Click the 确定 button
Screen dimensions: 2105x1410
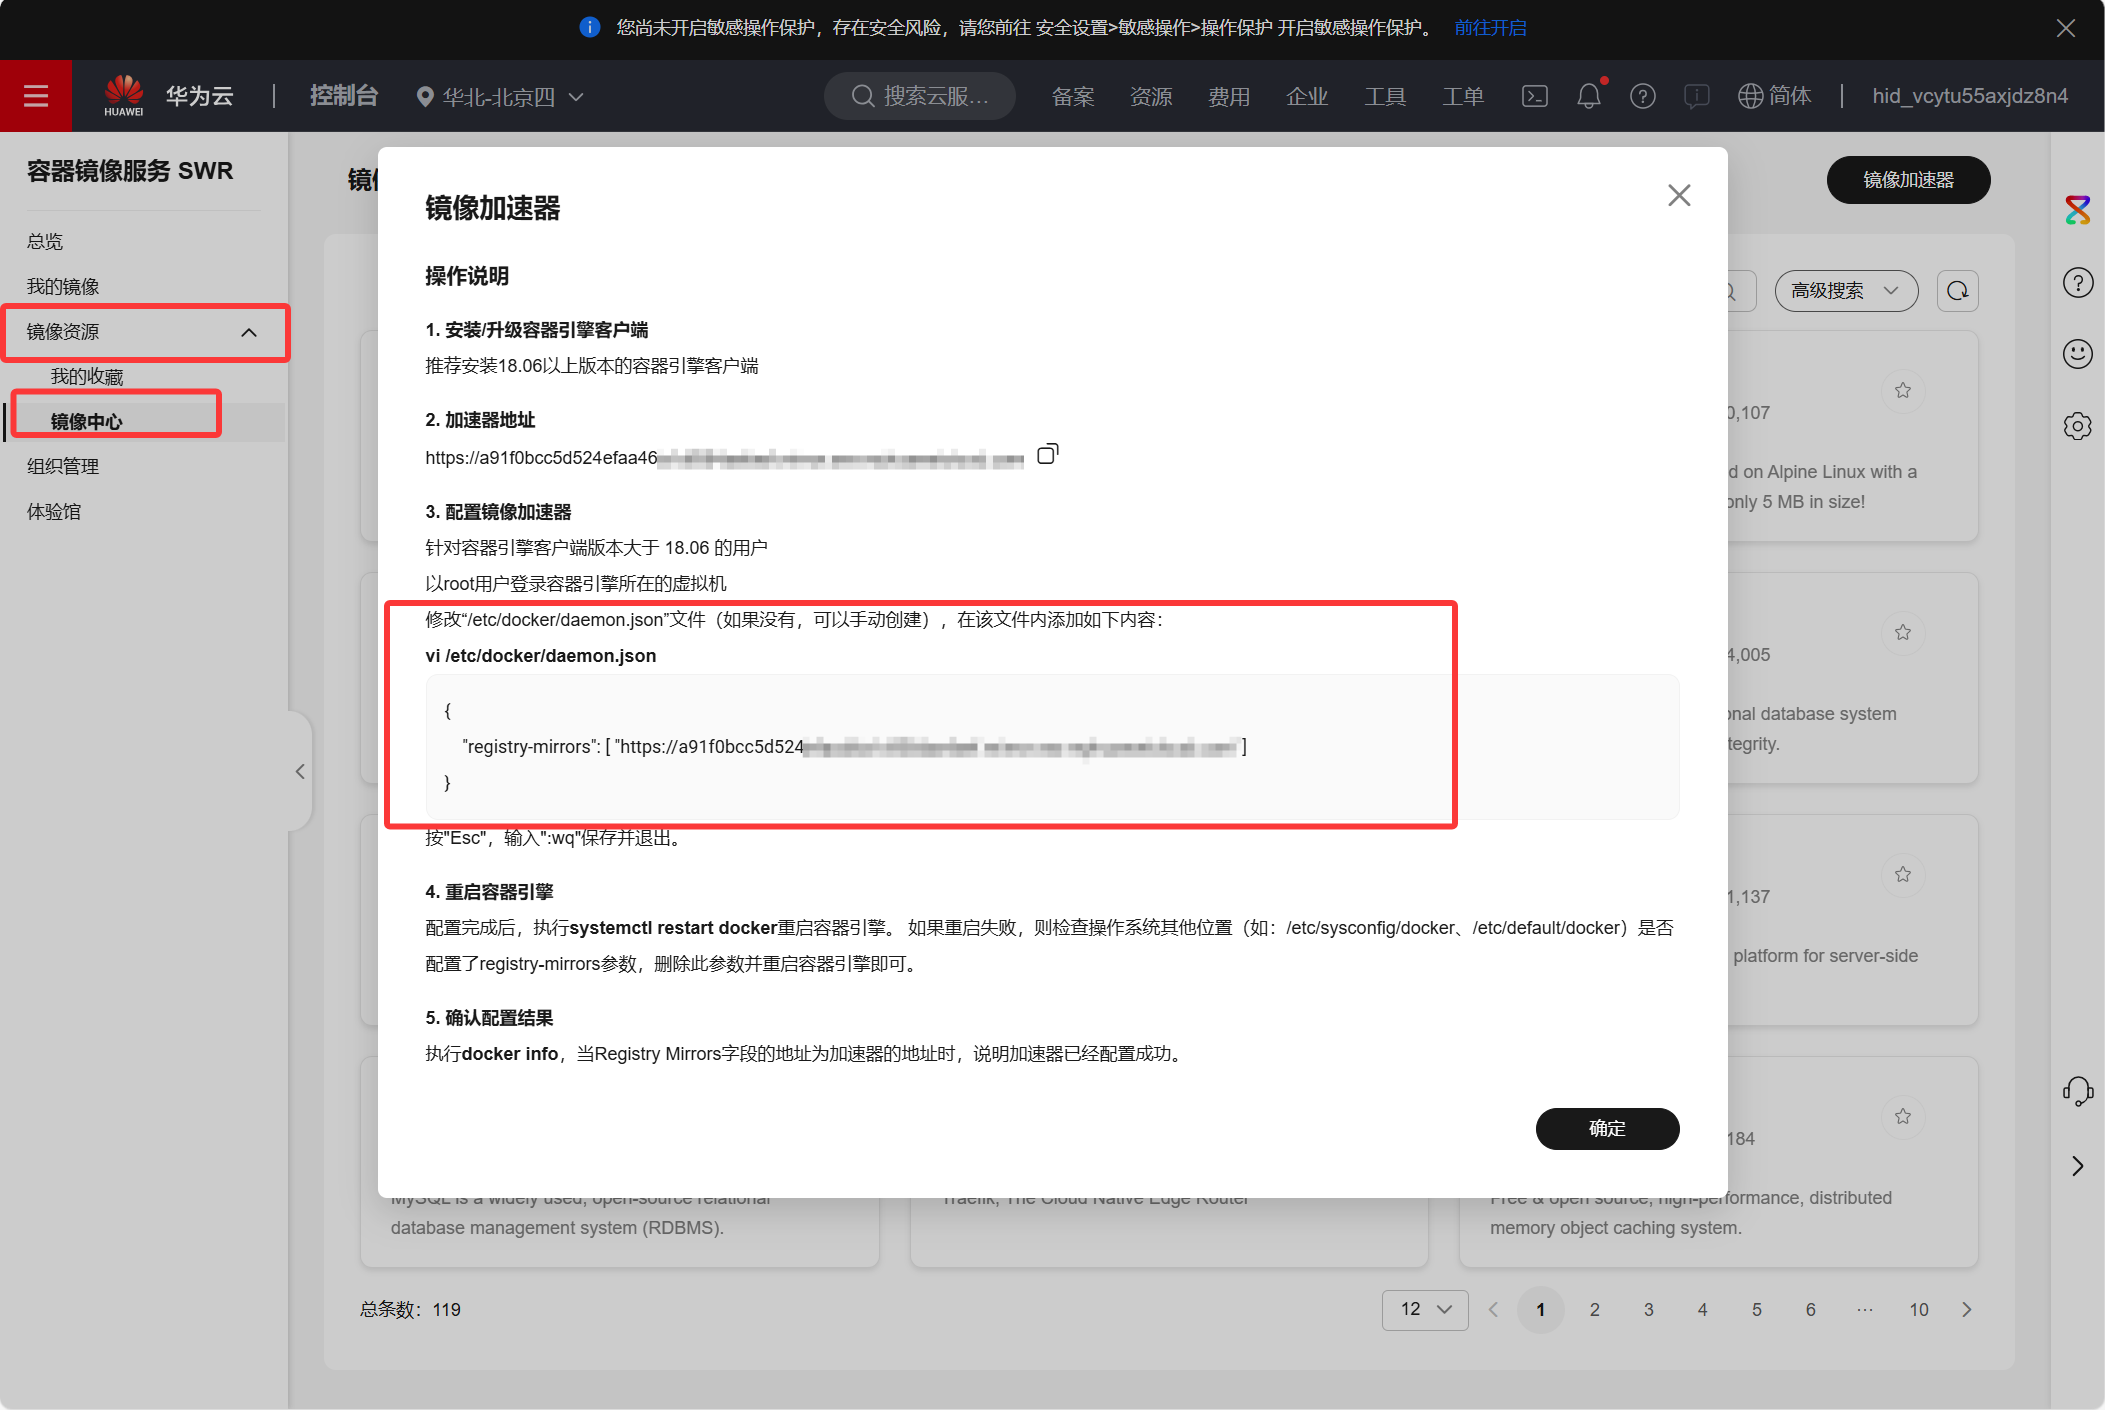click(x=1606, y=1128)
